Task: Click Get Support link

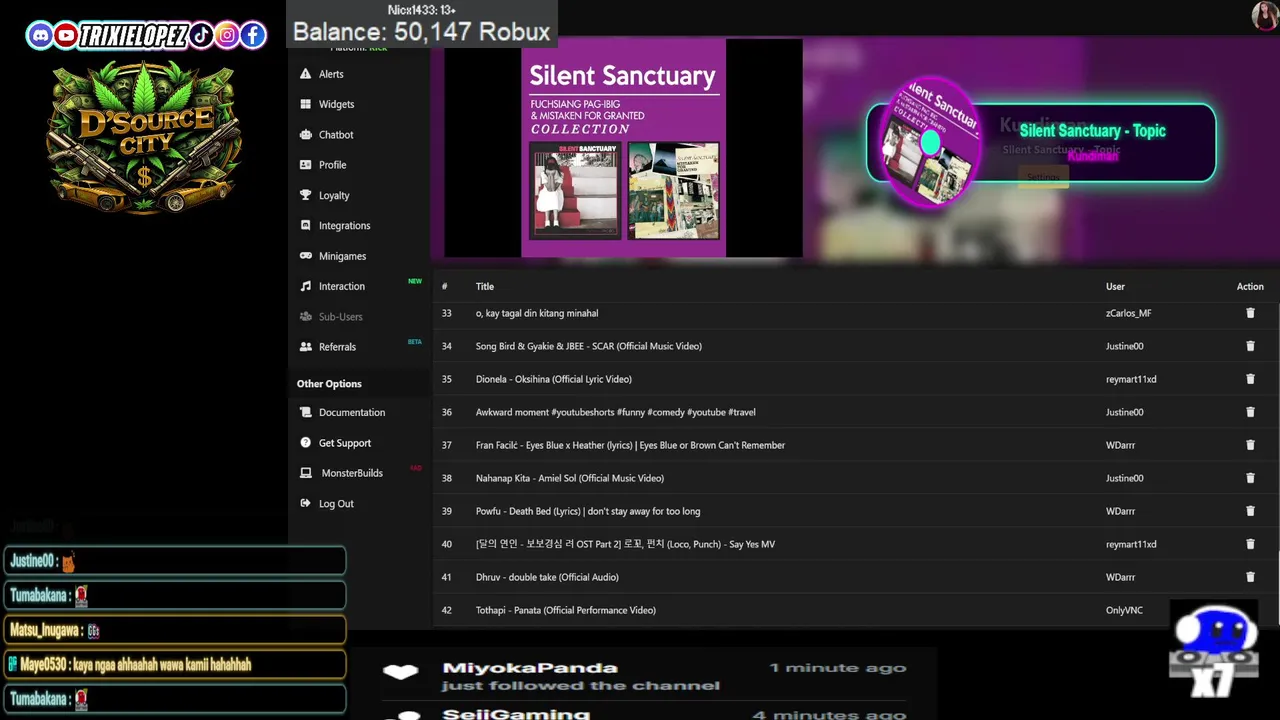Action: [x=345, y=443]
